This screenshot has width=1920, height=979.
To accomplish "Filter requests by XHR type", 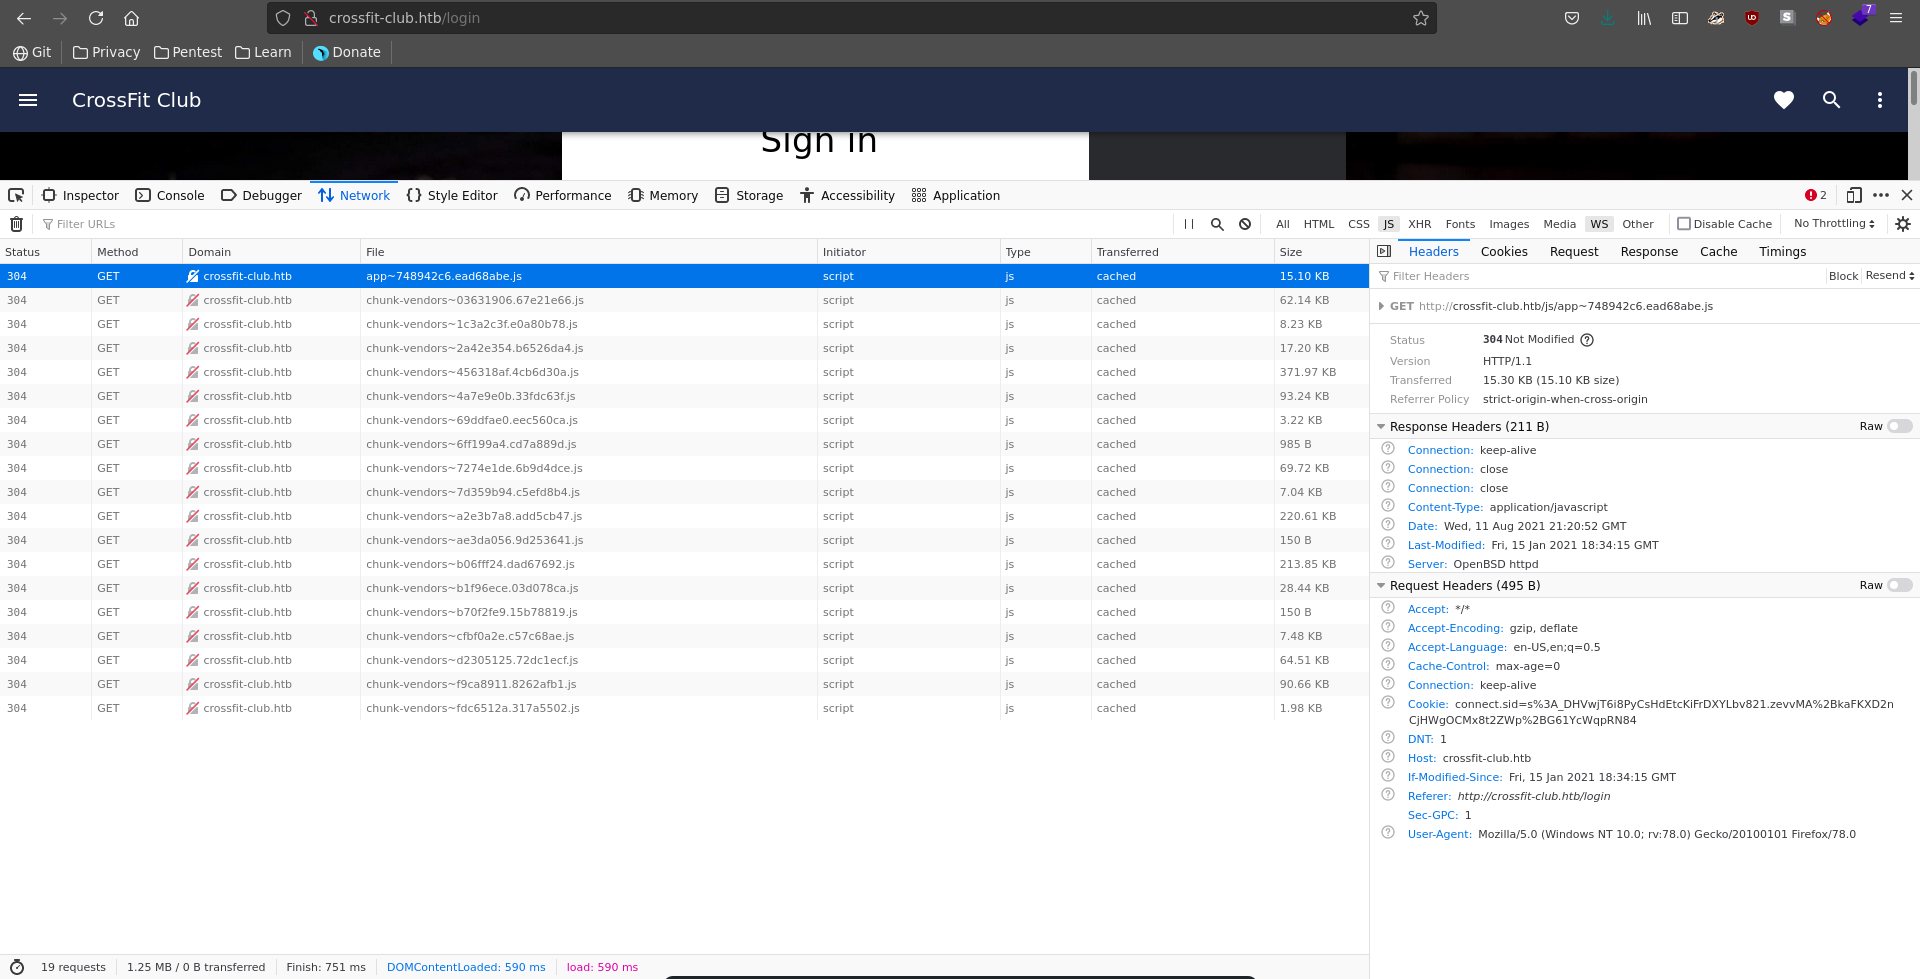I will point(1419,224).
